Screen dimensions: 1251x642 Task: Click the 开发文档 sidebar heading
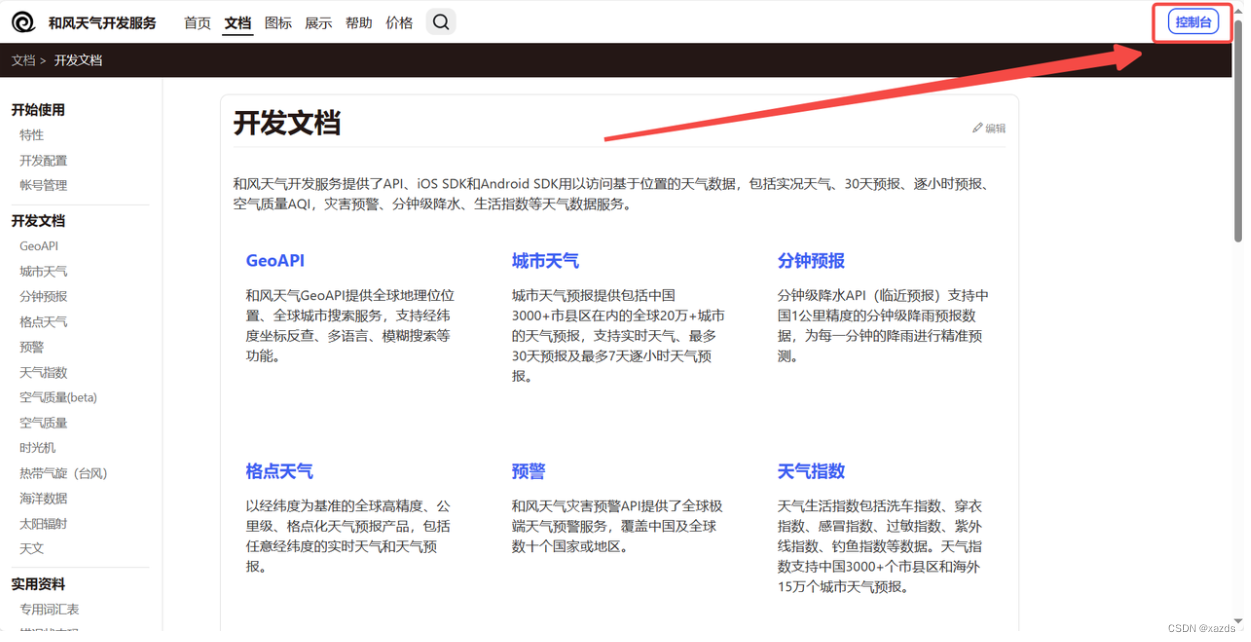pos(38,221)
